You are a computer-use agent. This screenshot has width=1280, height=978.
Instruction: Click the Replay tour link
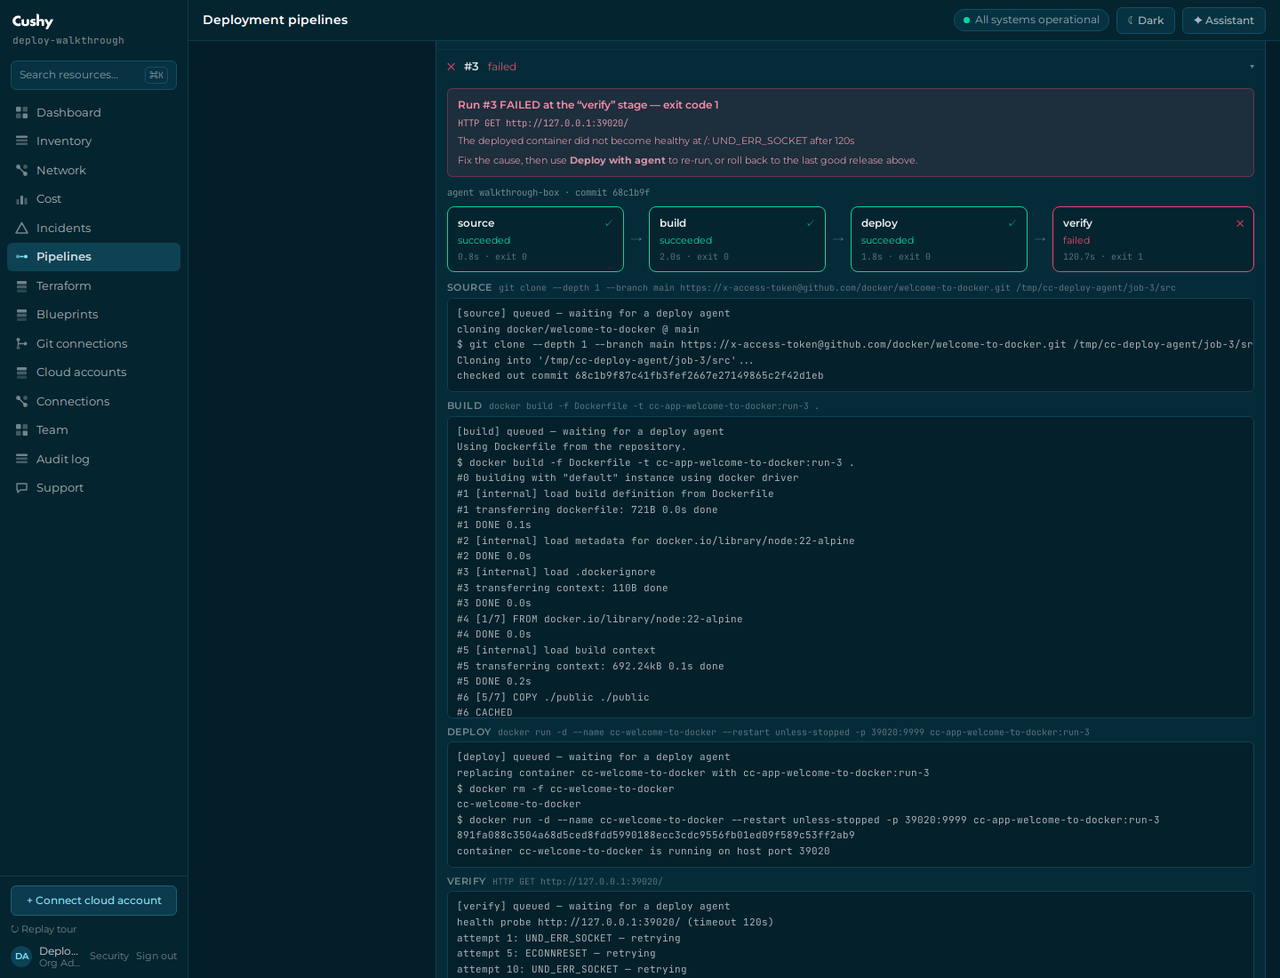click(x=44, y=929)
